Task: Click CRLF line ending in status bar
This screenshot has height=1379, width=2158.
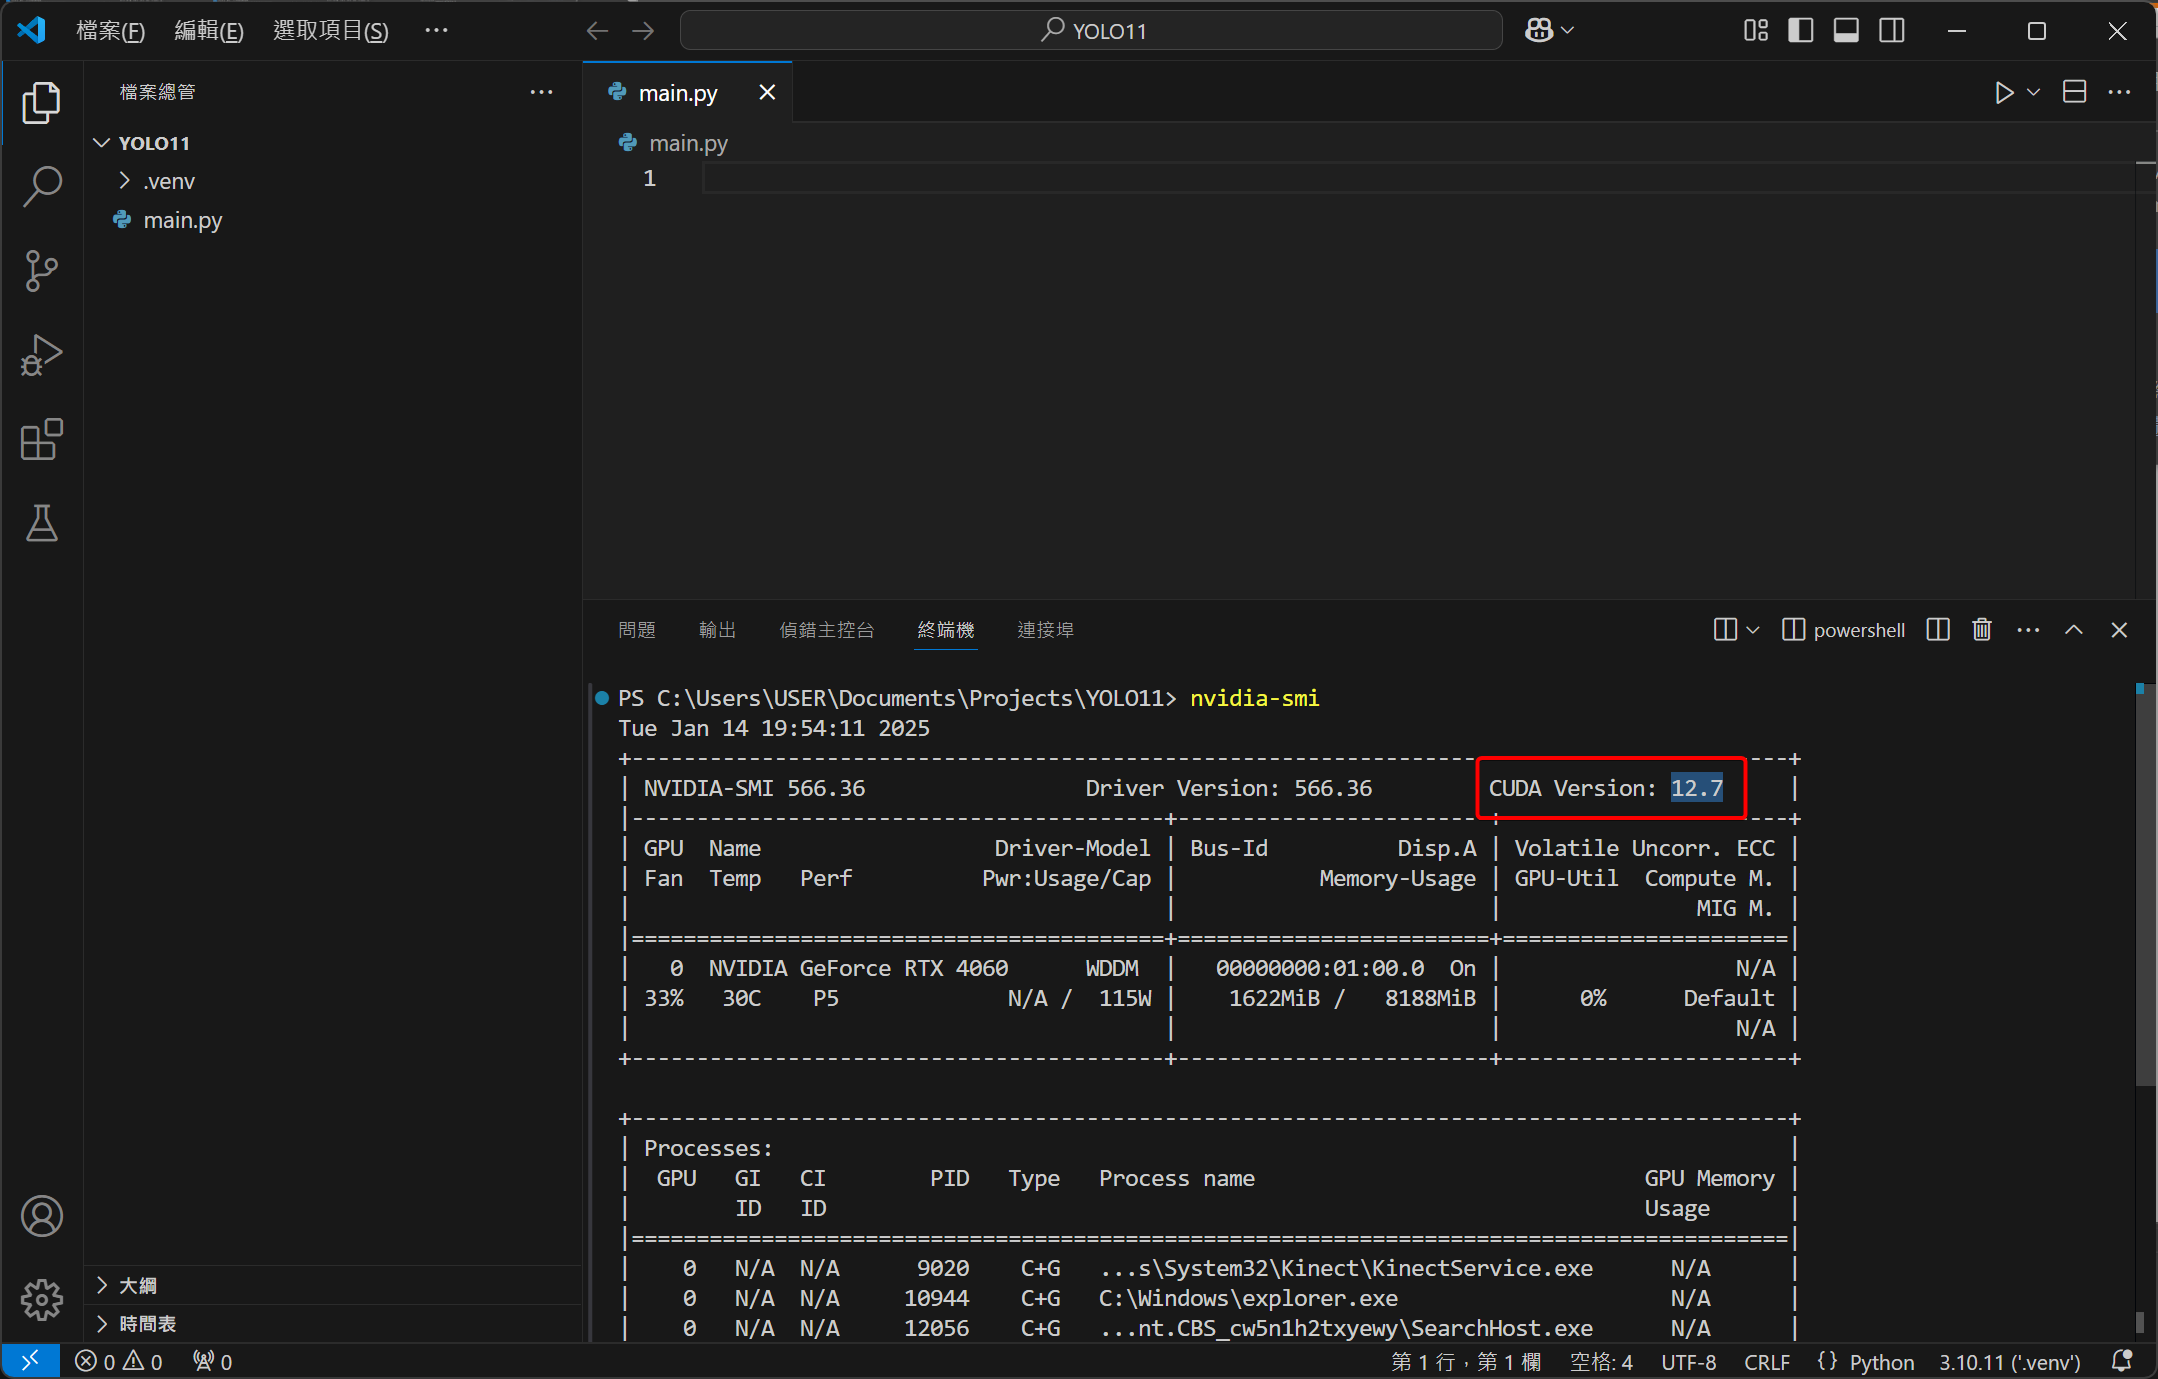Action: click(1766, 1362)
